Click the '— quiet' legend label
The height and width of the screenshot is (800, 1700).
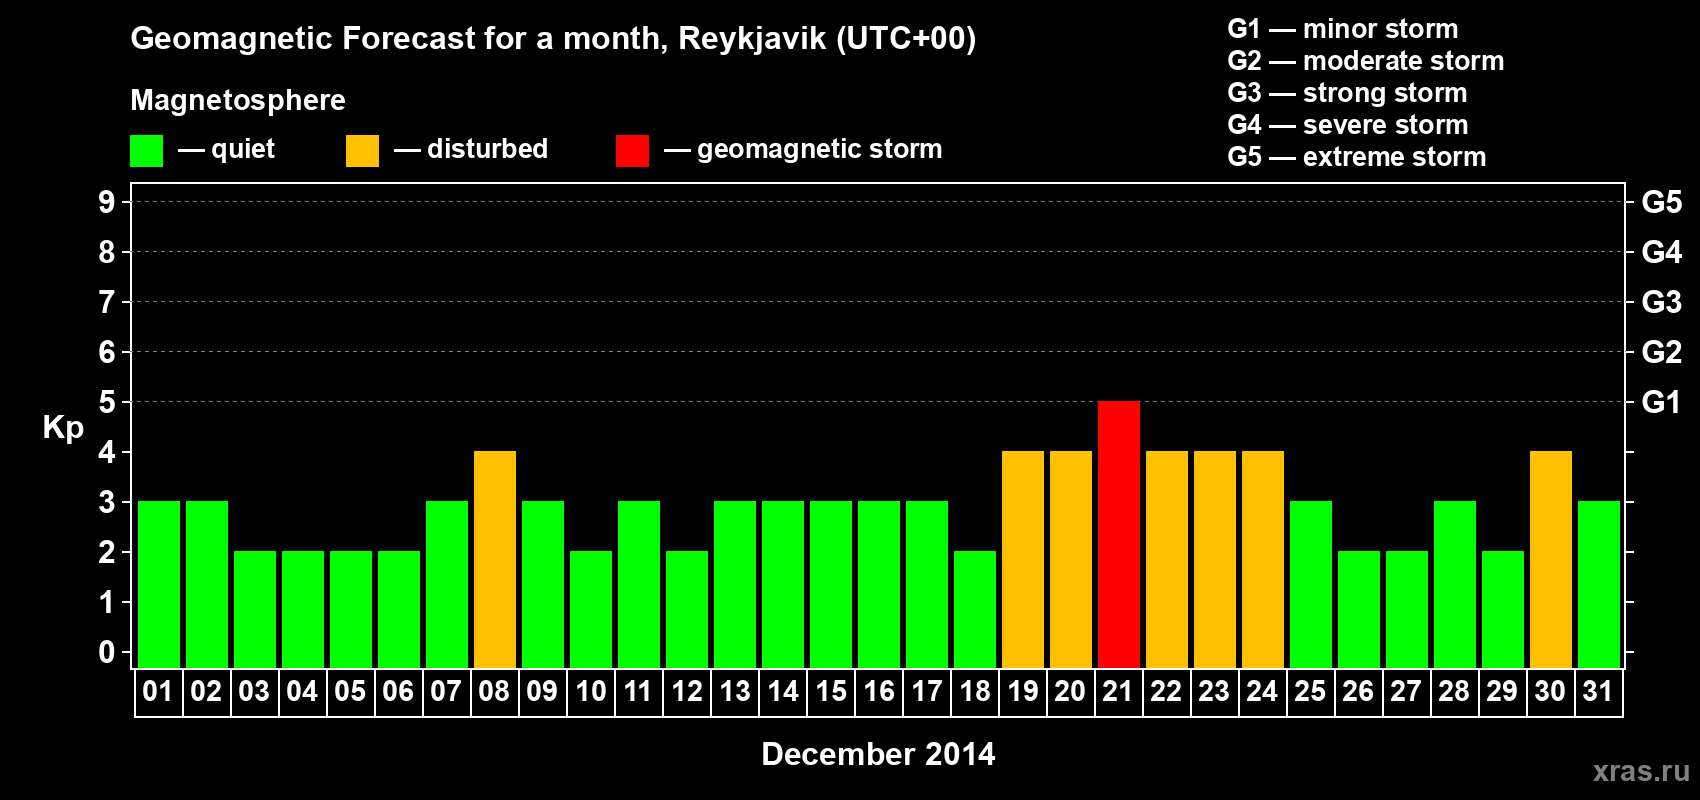click(226, 149)
